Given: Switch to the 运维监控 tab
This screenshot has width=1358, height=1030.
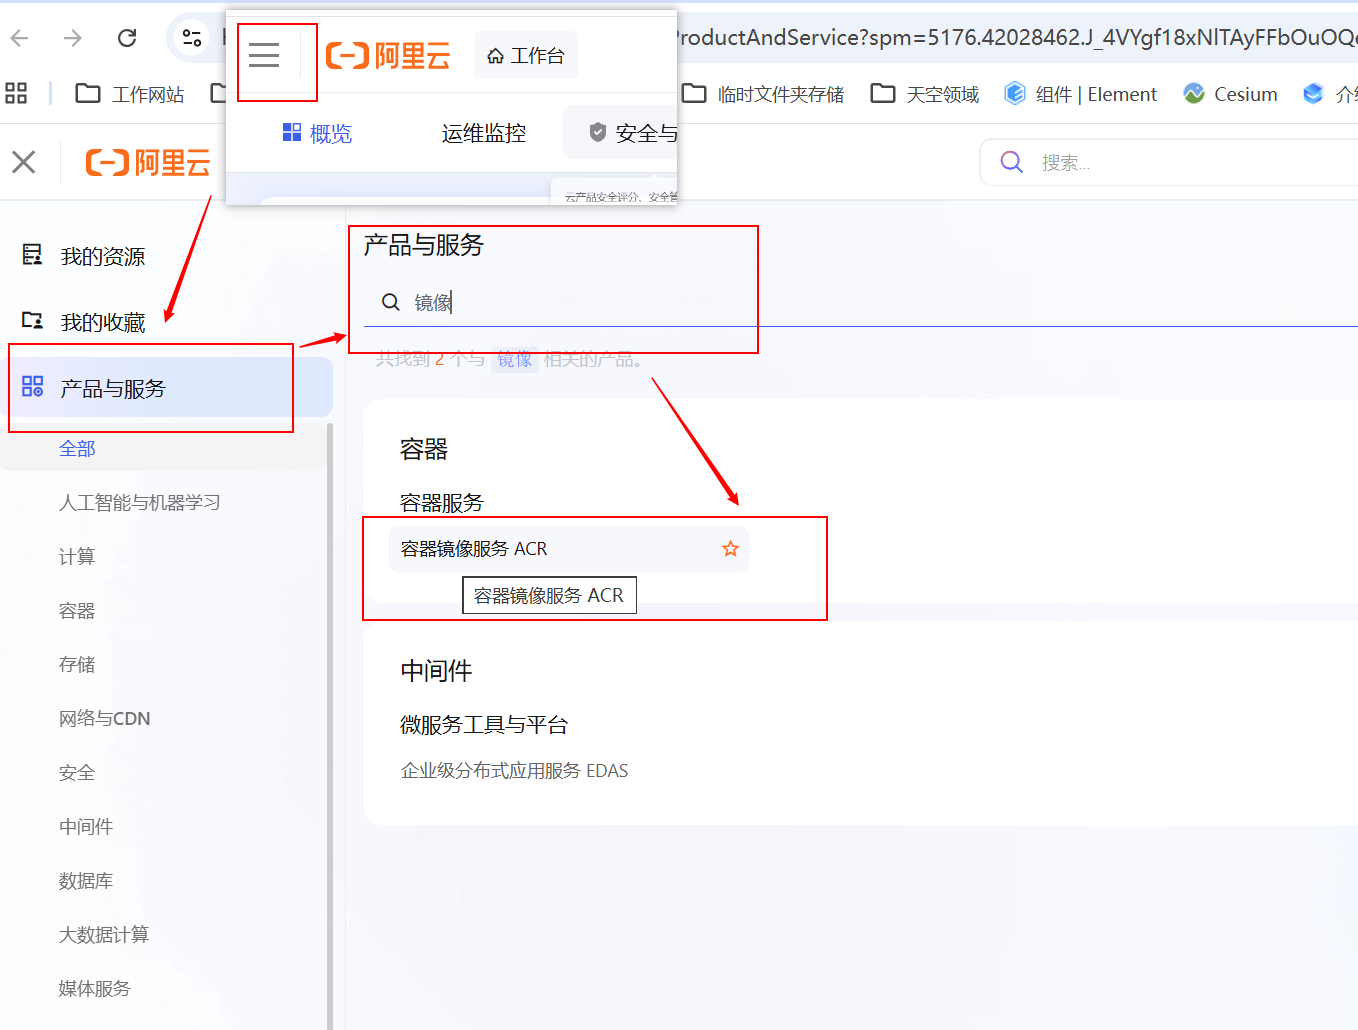Looking at the screenshot, I should [484, 133].
